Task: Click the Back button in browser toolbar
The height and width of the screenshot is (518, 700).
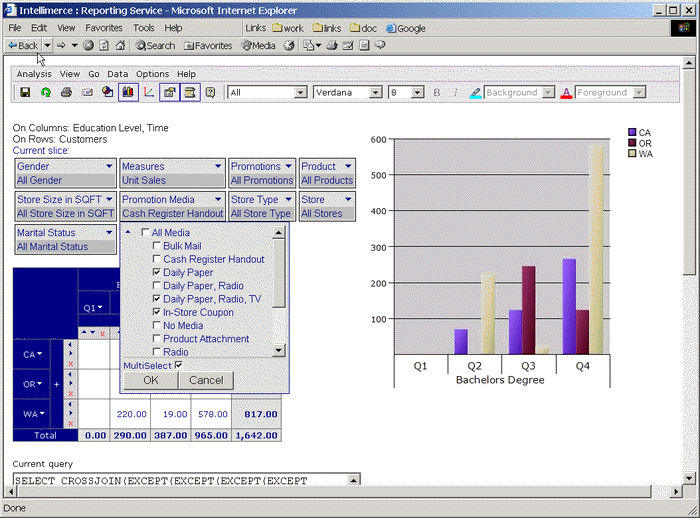Action: coord(24,45)
